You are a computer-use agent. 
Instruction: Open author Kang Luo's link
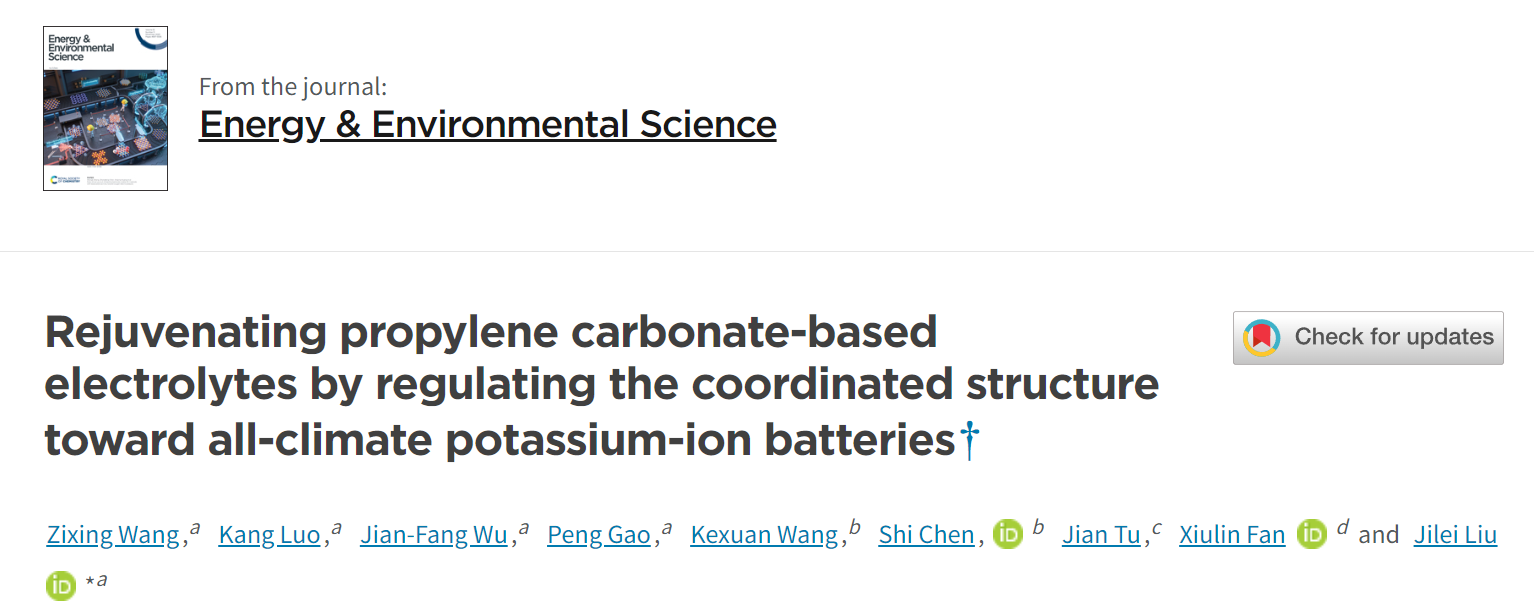(269, 535)
